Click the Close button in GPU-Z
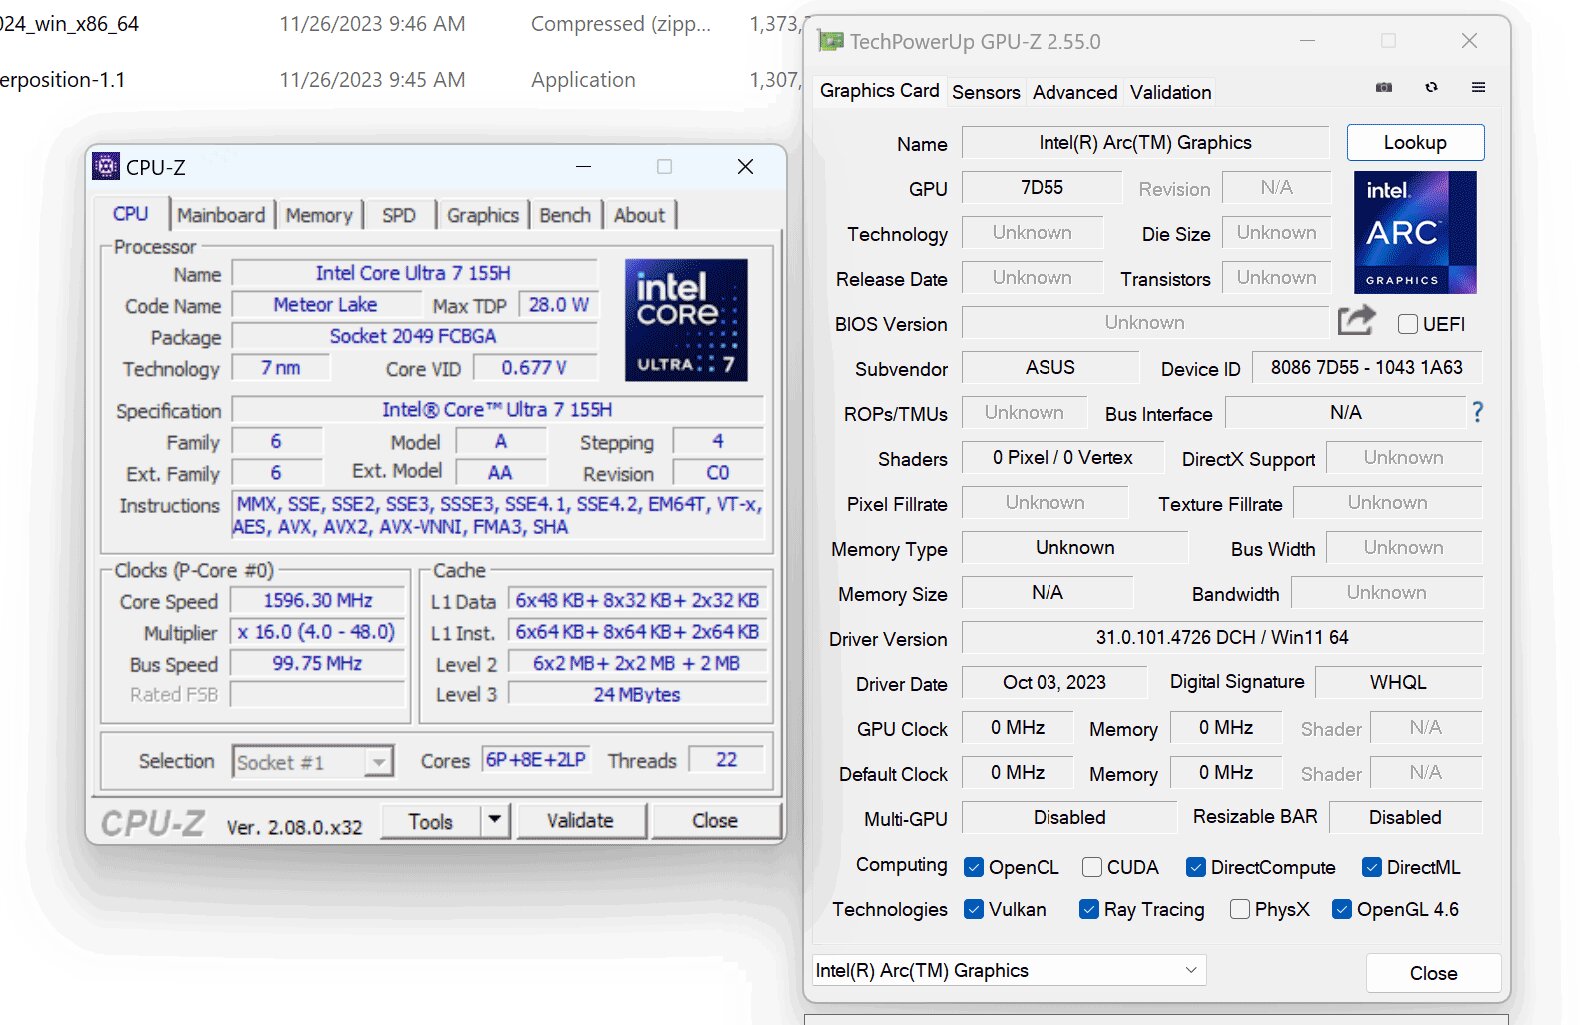 point(1433,973)
